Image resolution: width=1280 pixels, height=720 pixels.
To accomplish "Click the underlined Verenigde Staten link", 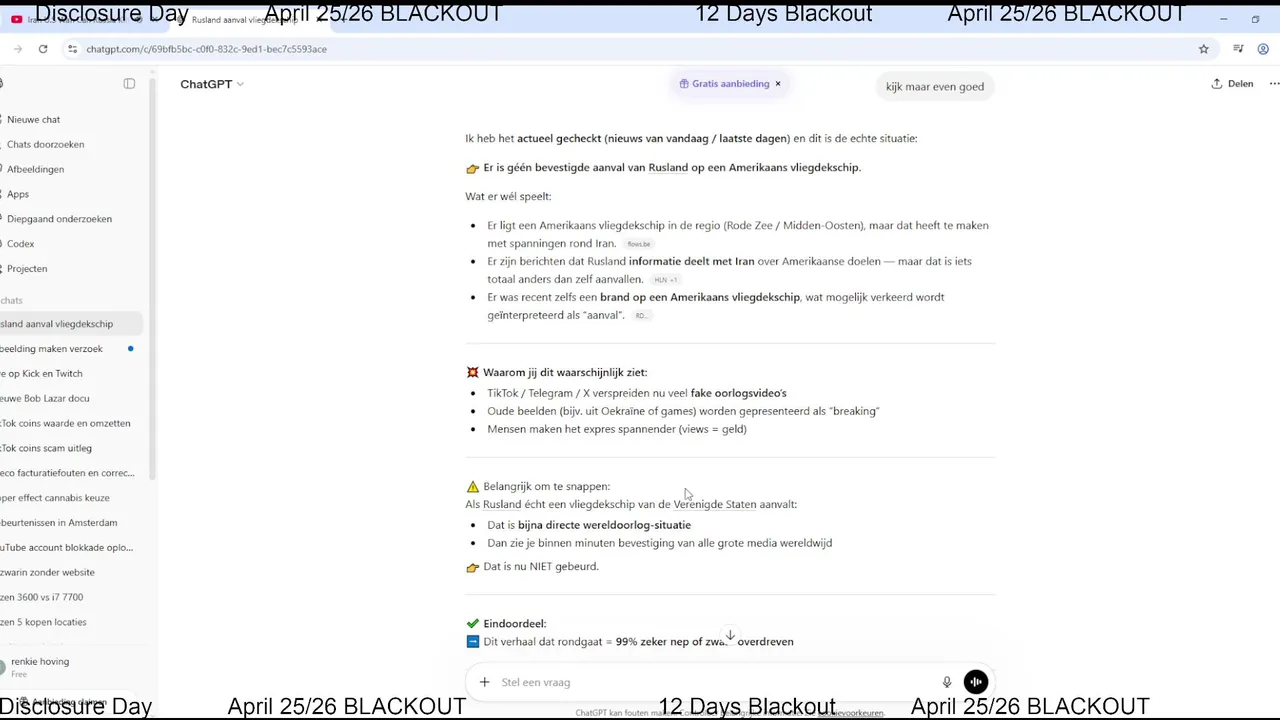I will [x=715, y=505].
